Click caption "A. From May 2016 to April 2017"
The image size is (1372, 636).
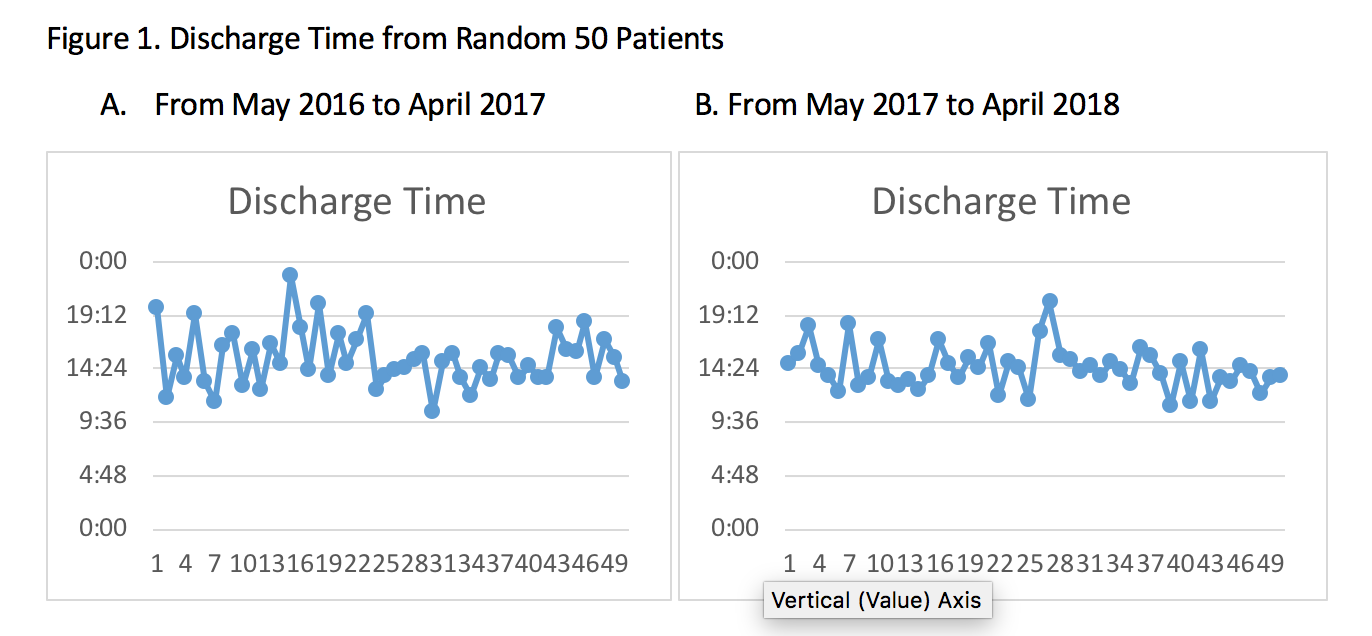click(x=323, y=104)
